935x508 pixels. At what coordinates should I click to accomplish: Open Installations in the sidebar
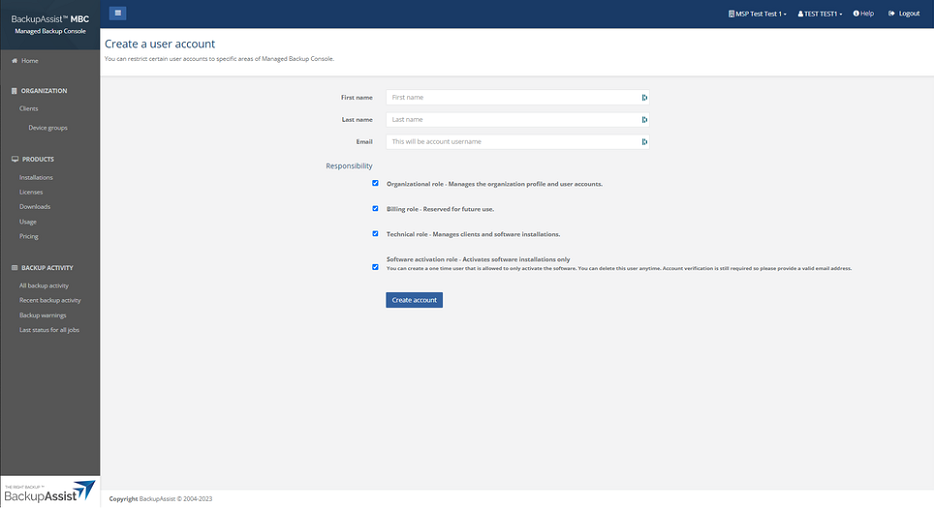36,177
